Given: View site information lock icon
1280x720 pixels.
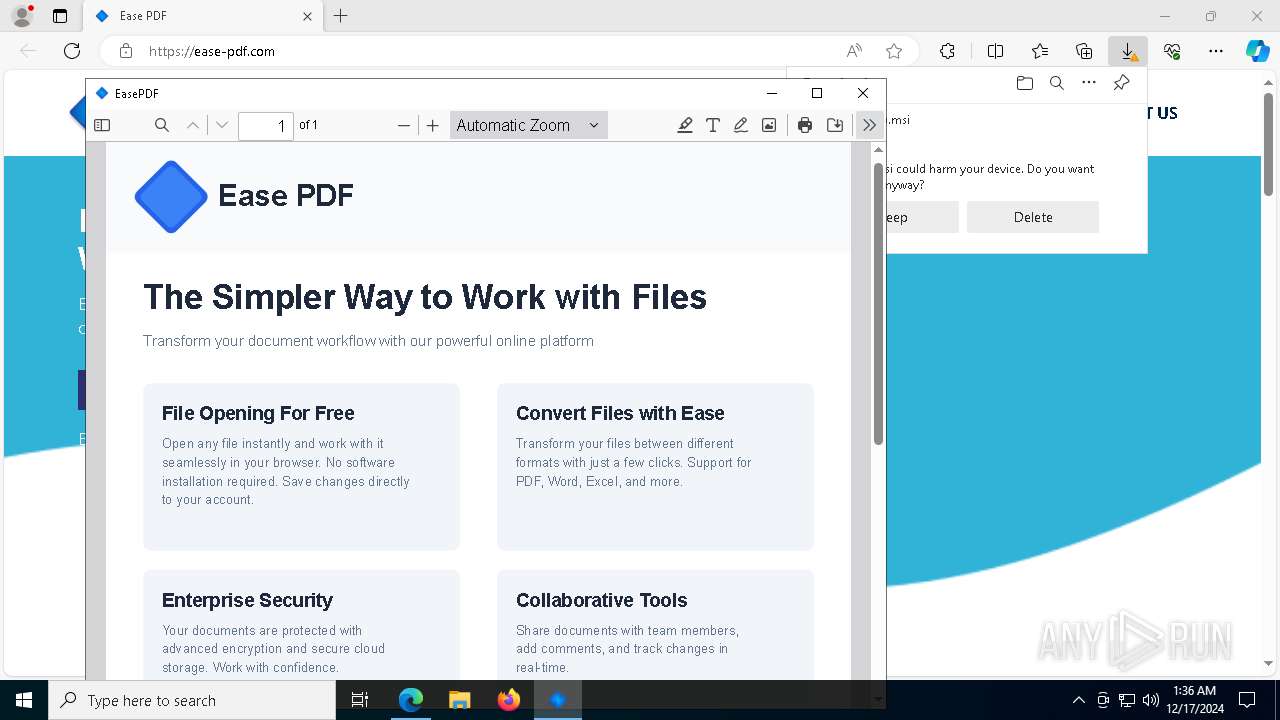Looking at the screenshot, I should click(126, 51).
